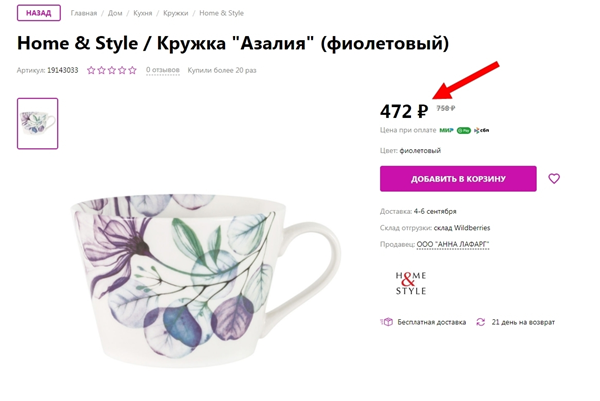Click the Home & Style brand logo
This screenshot has width=600, height=401.
[x=411, y=283]
